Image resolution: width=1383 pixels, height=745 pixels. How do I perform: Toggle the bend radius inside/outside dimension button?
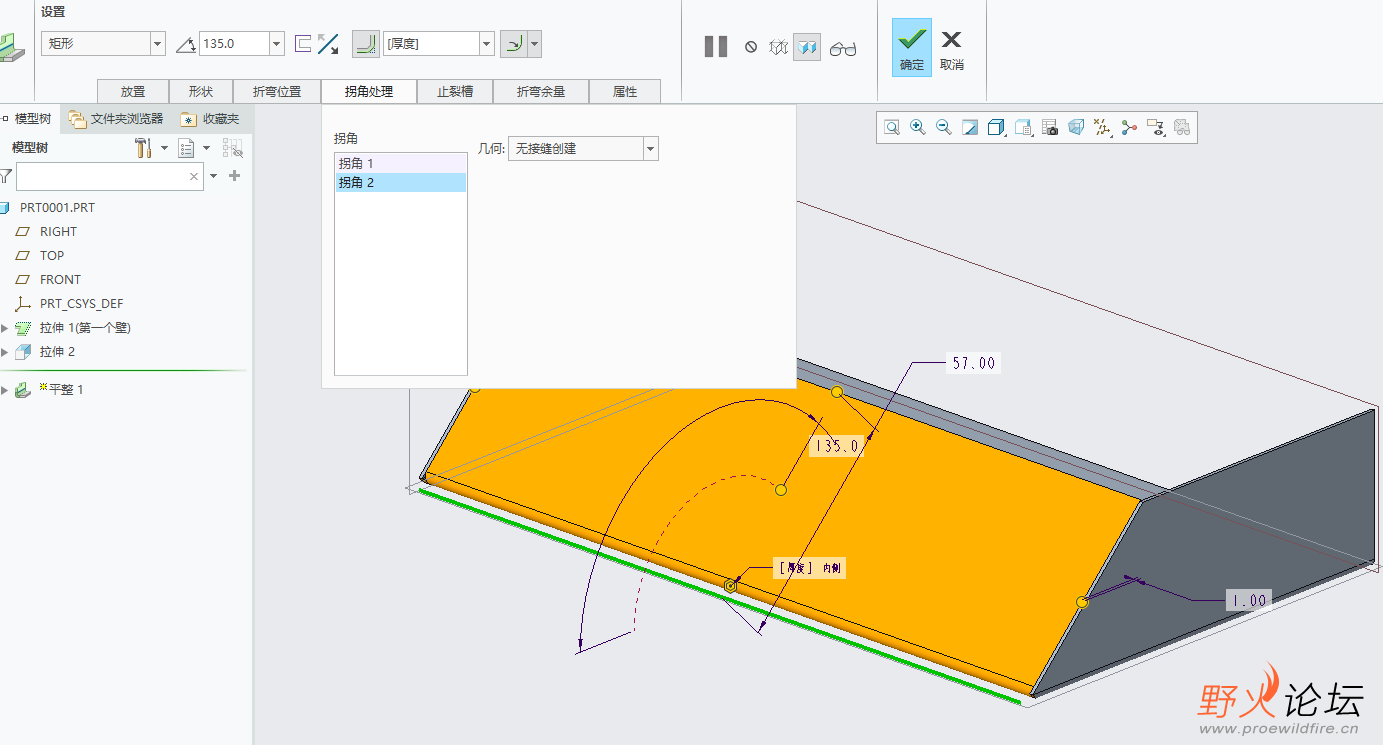click(515, 44)
